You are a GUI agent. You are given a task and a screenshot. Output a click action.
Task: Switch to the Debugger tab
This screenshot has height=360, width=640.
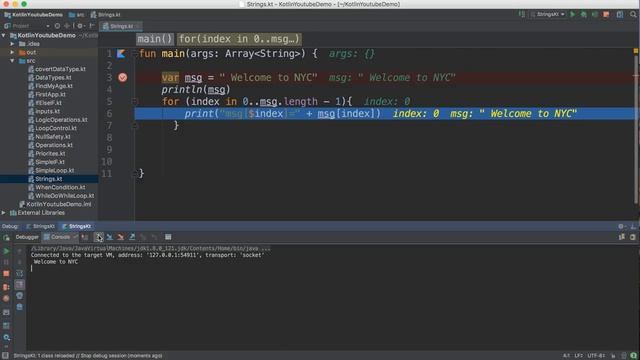coord(27,237)
